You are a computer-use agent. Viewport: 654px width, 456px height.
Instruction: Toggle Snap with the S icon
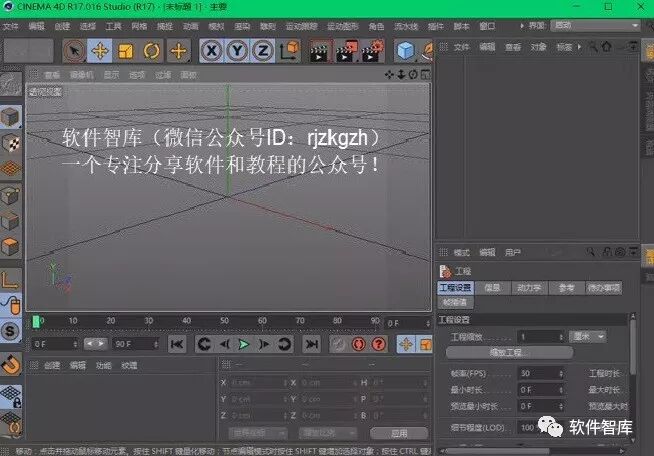click(x=11, y=331)
